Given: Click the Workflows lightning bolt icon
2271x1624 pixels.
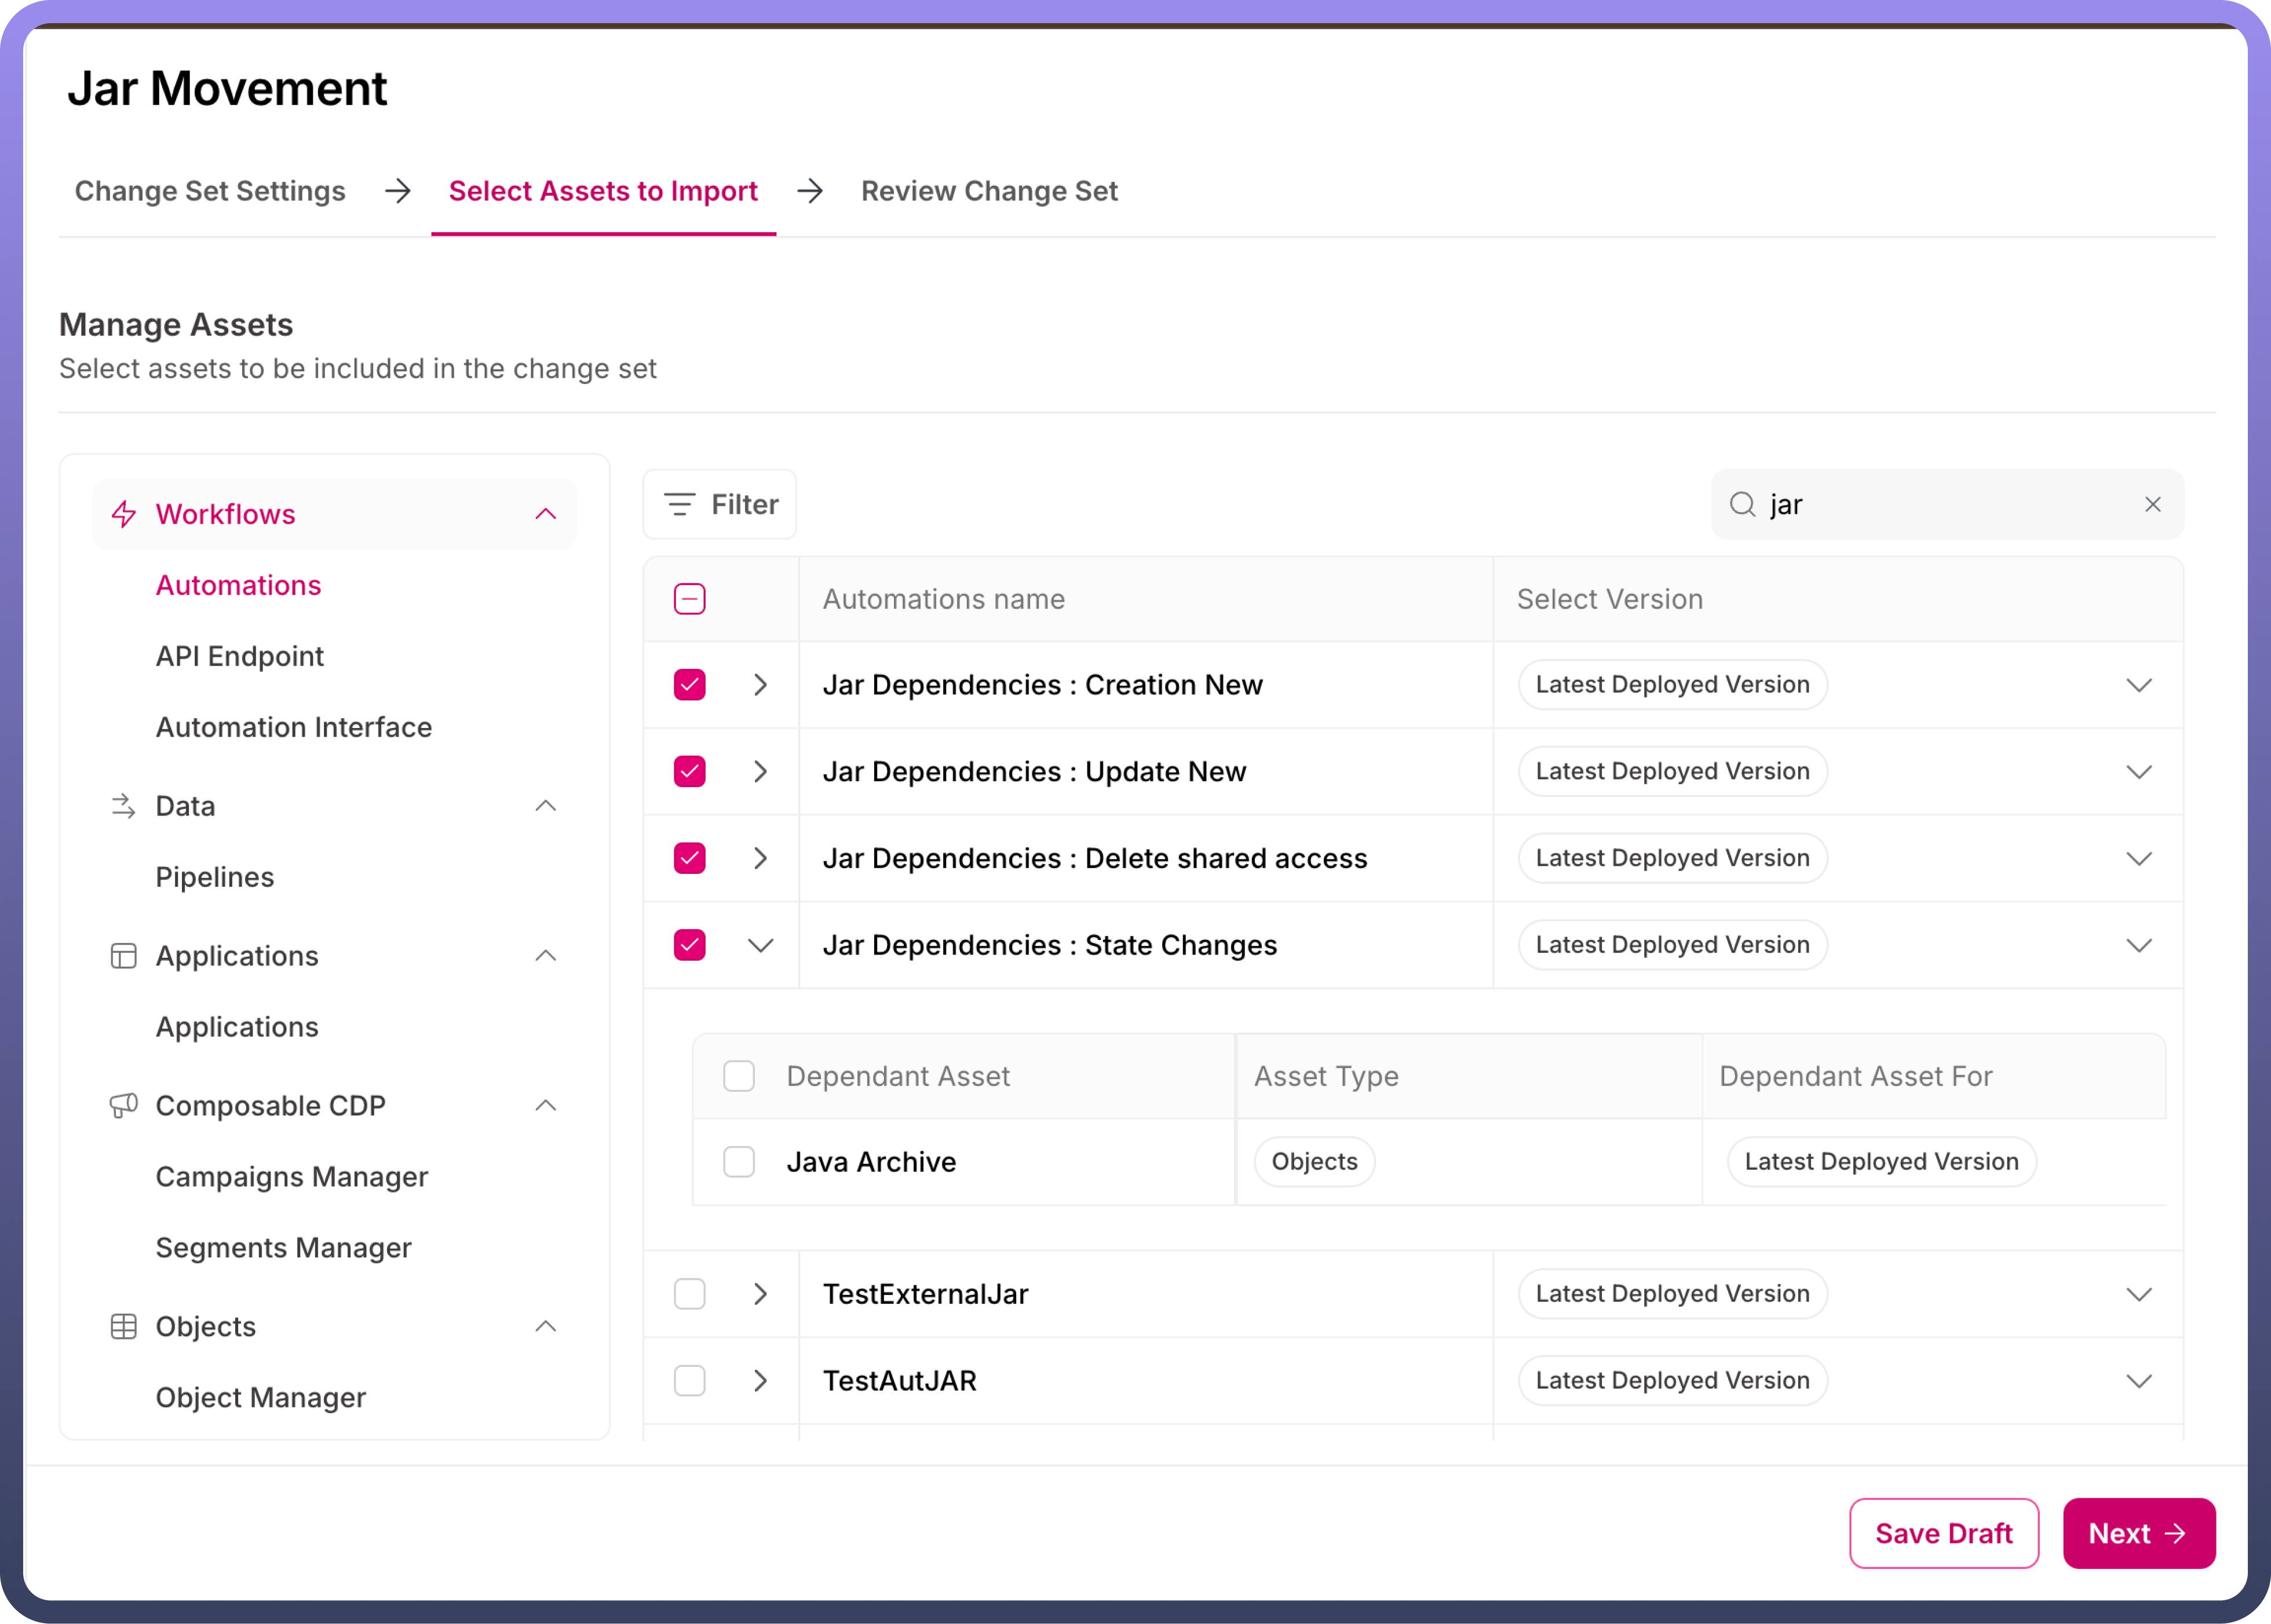Looking at the screenshot, I should 124,514.
